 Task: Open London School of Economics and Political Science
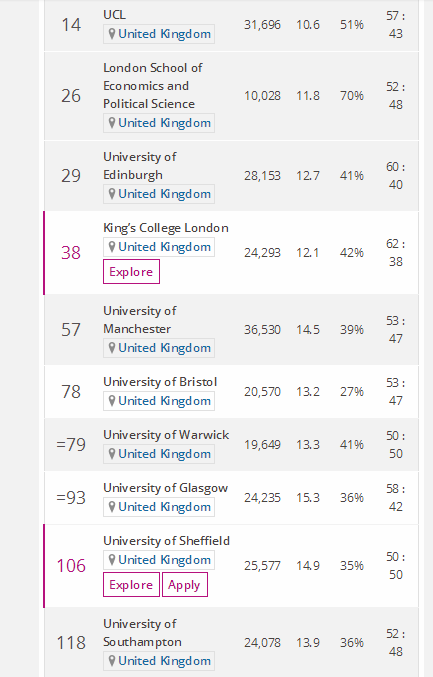[153, 85]
